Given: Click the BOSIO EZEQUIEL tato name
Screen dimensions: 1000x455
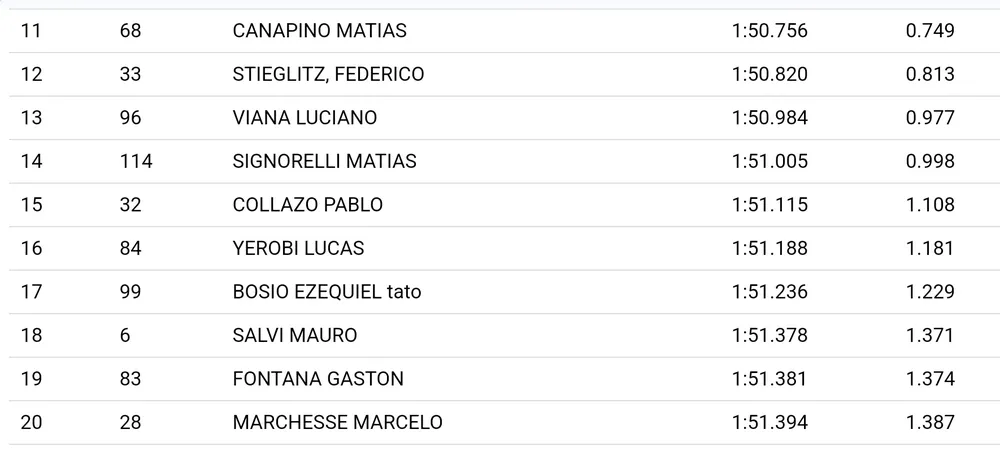Looking at the screenshot, I should (x=327, y=292).
